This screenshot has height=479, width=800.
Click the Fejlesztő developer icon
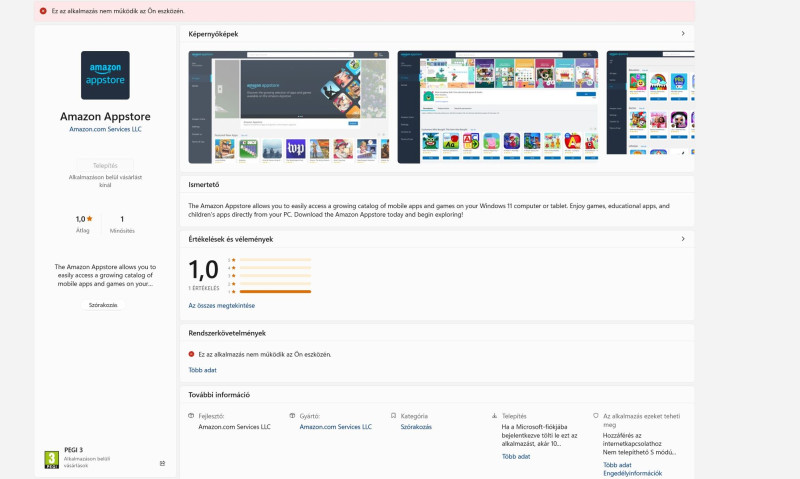(x=191, y=416)
